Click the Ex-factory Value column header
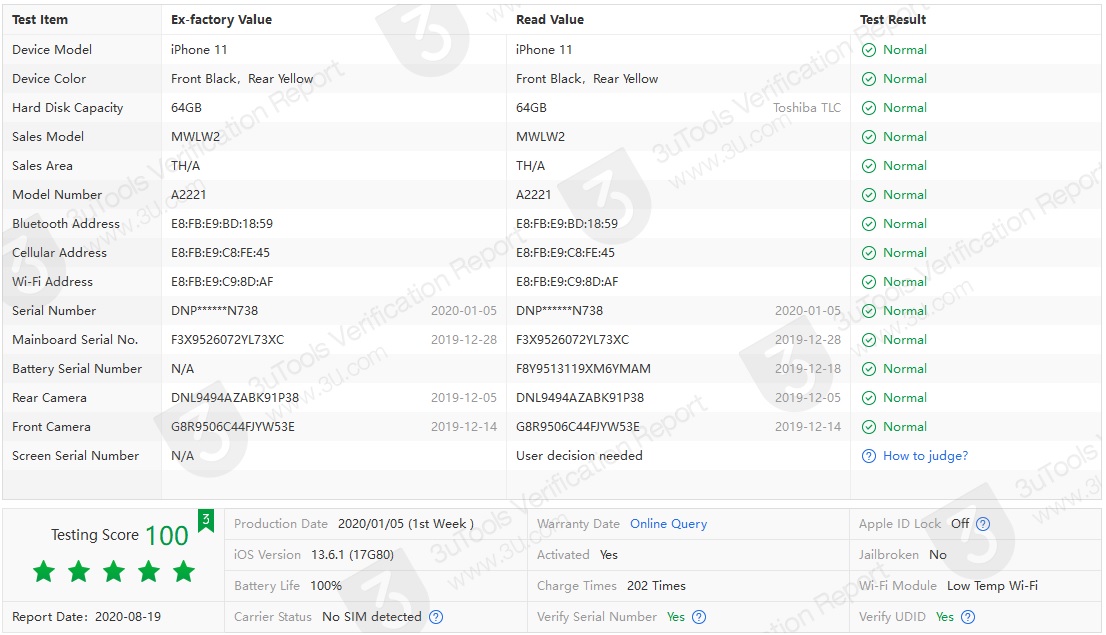Image resolution: width=1106 pixels, height=635 pixels. (x=221, y=20)
